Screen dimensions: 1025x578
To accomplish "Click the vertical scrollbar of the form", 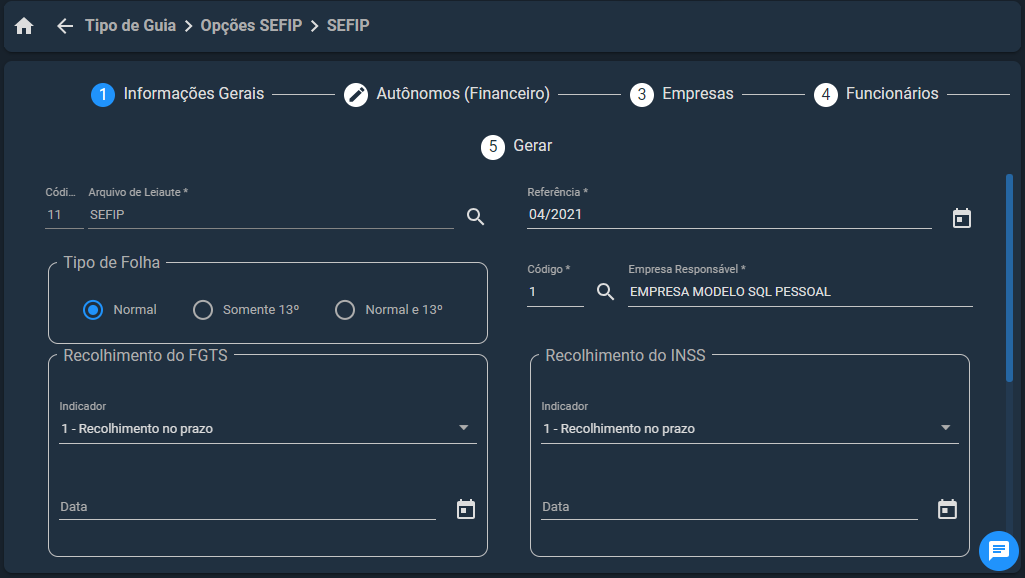I will point(1009,278).
